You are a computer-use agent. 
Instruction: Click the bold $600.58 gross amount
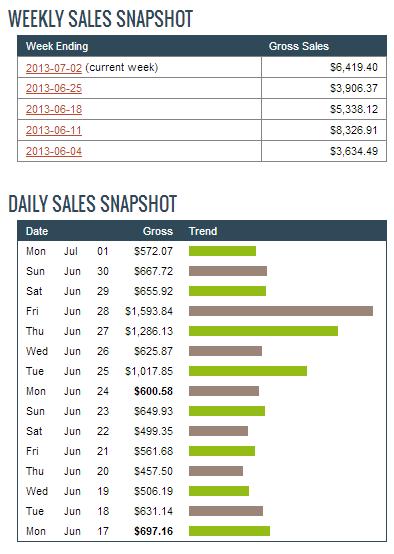pos(153,391)
